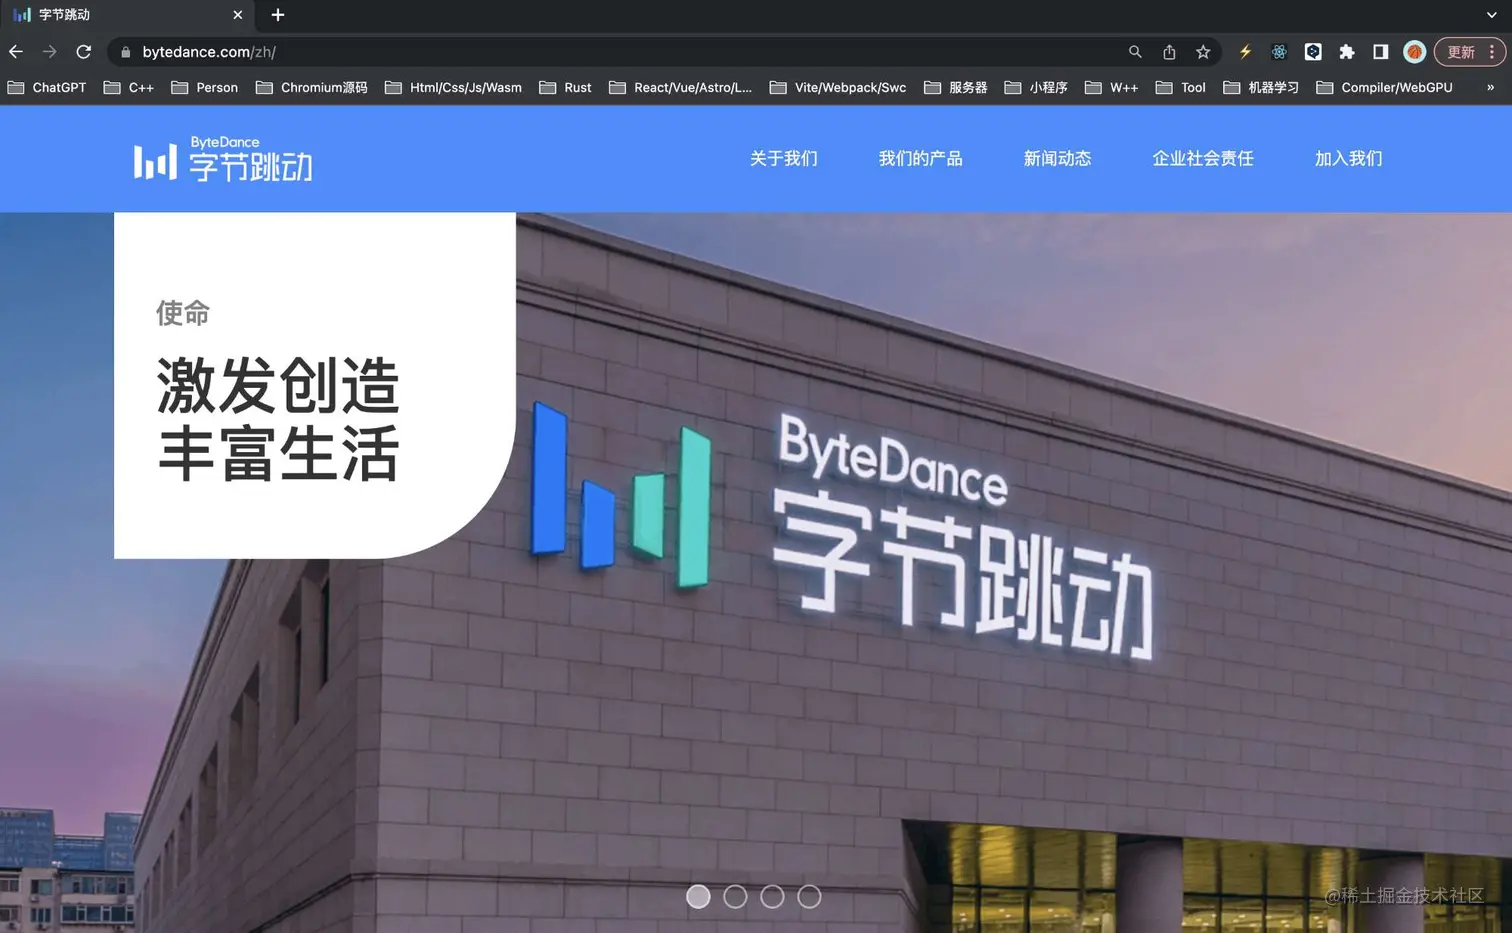Open the Person bookmark folder

[205, 88]
